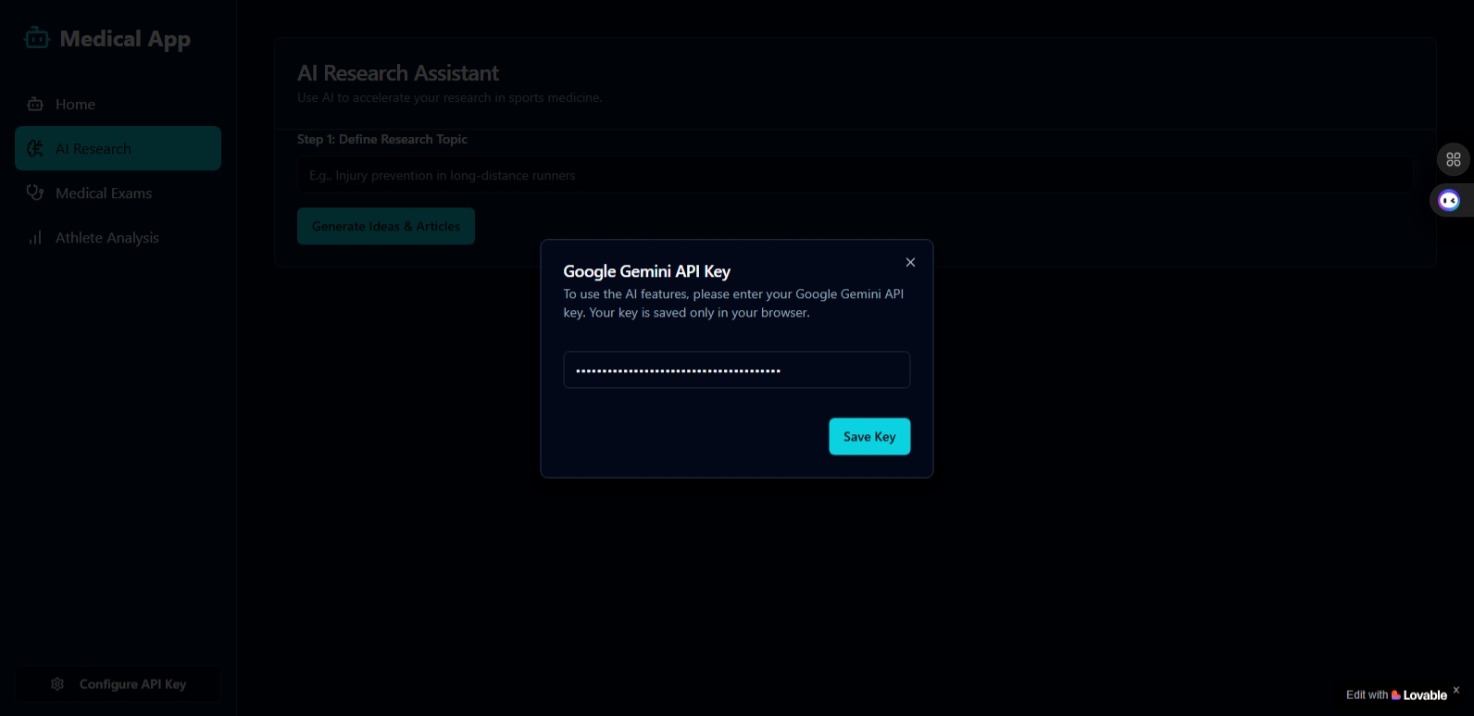Click Configure API Key button
This screenshot has height=716, width=1474.
point(118,684)
